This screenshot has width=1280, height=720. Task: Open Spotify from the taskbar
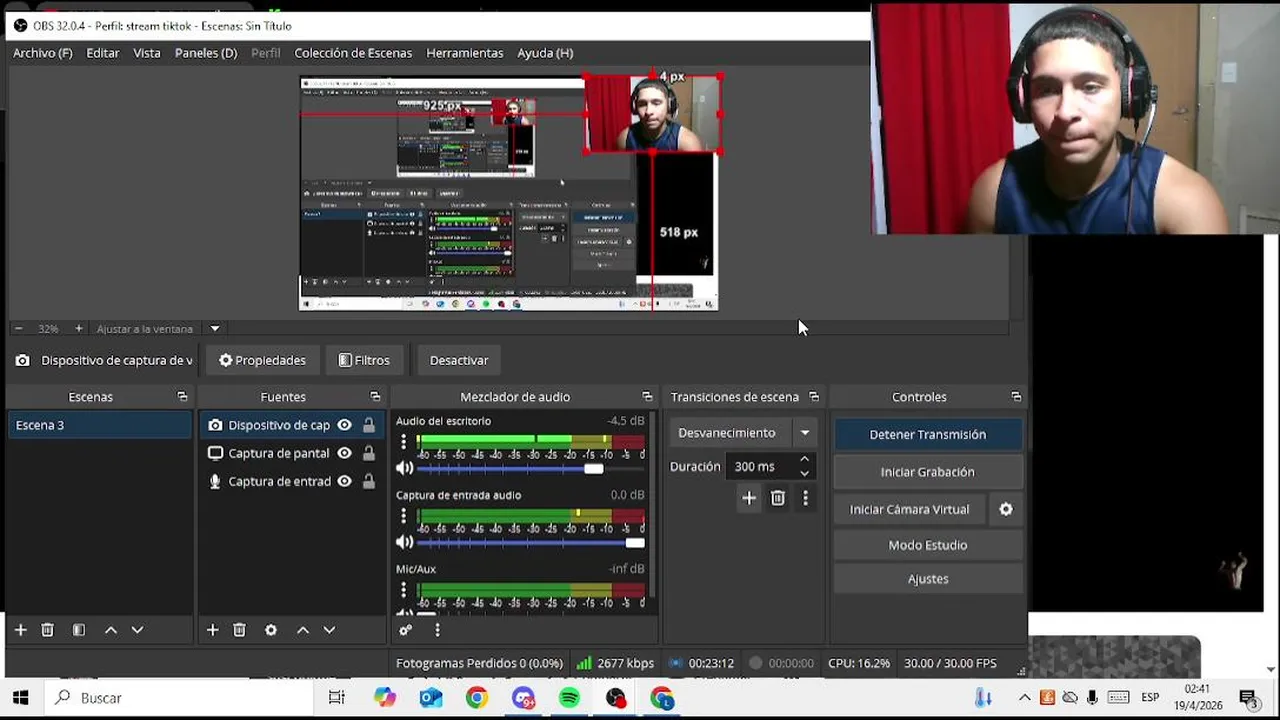point(569,698)
